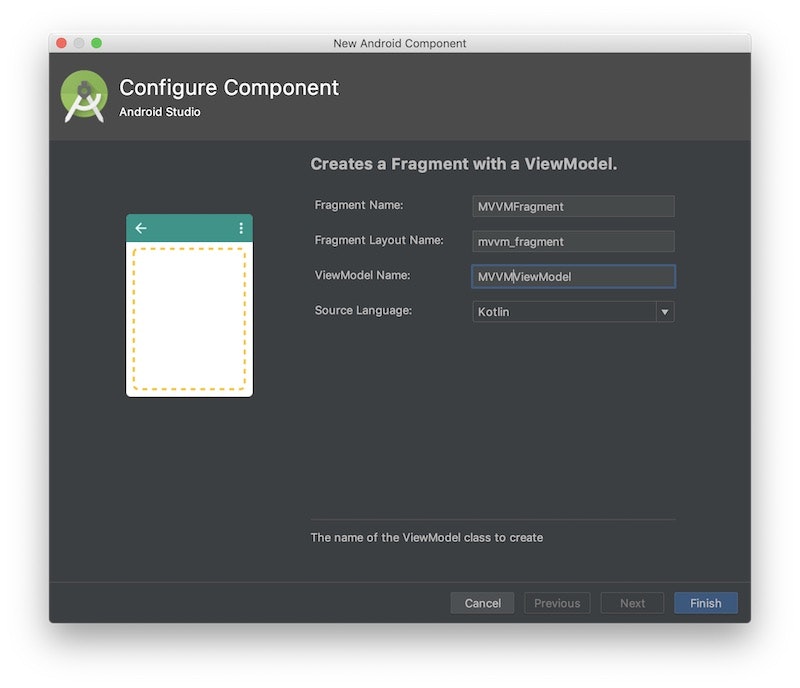
Task: Click the Cancel button
Action: [x=482, y=603]
